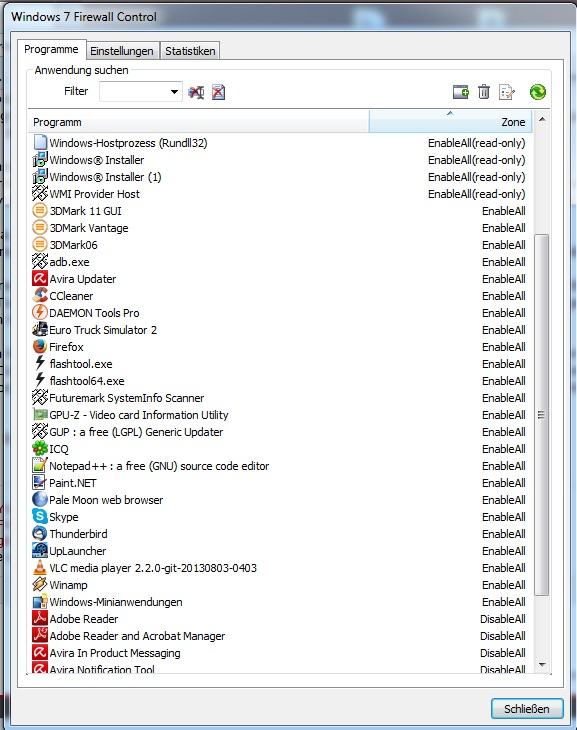Click EnableAll zone for Winamp

tap(503, 585)
